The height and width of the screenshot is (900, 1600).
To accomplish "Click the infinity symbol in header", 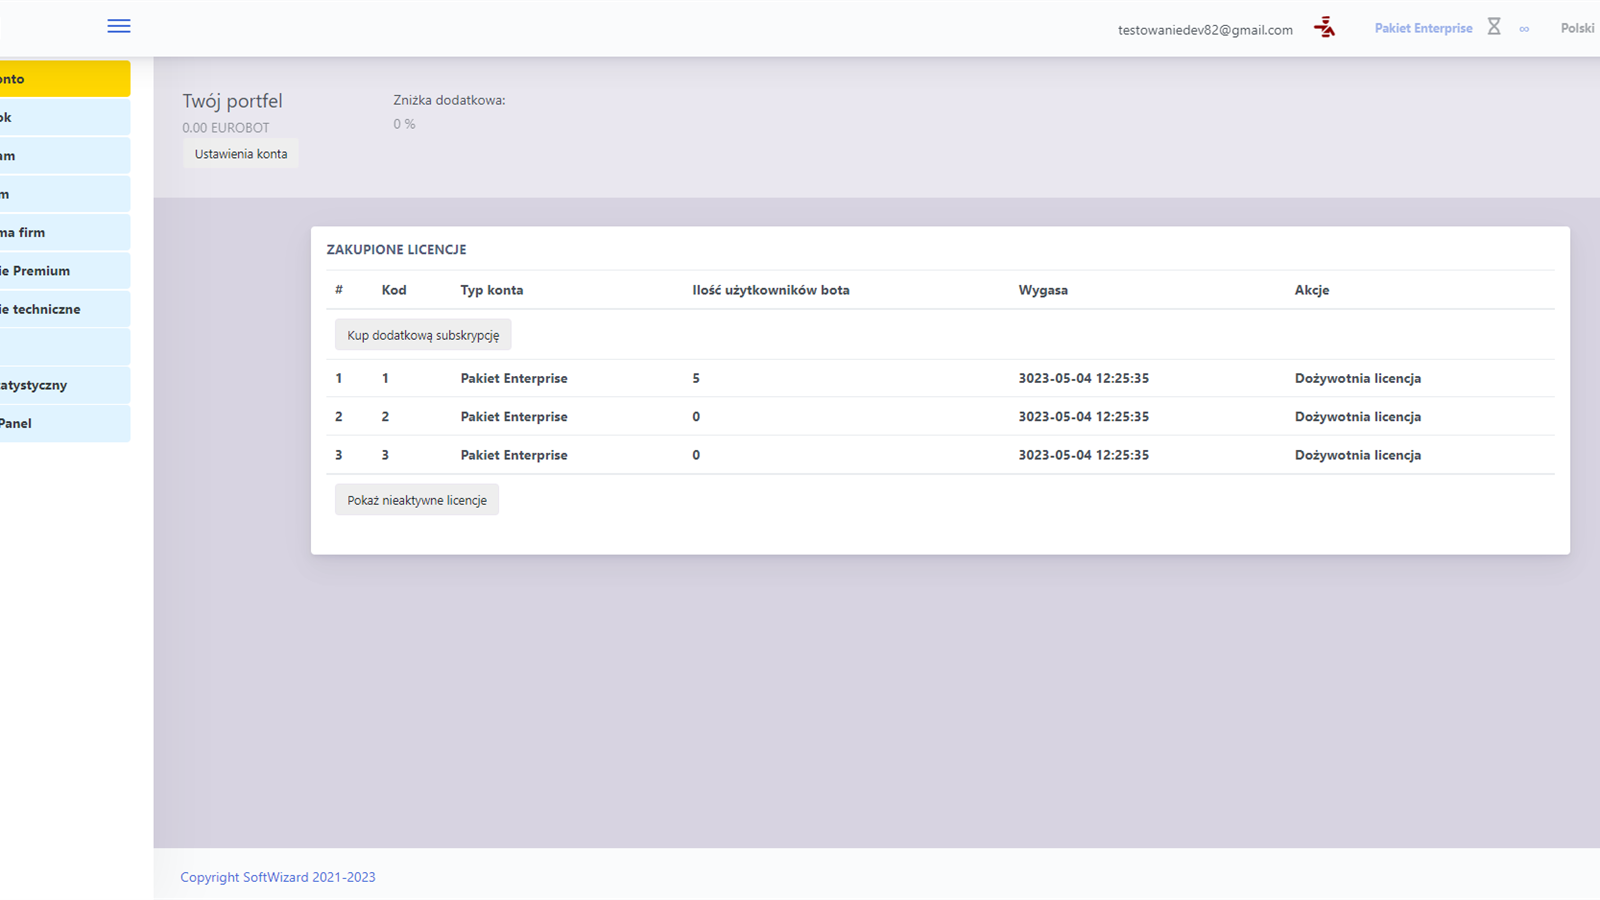I will pos(1524,29).
